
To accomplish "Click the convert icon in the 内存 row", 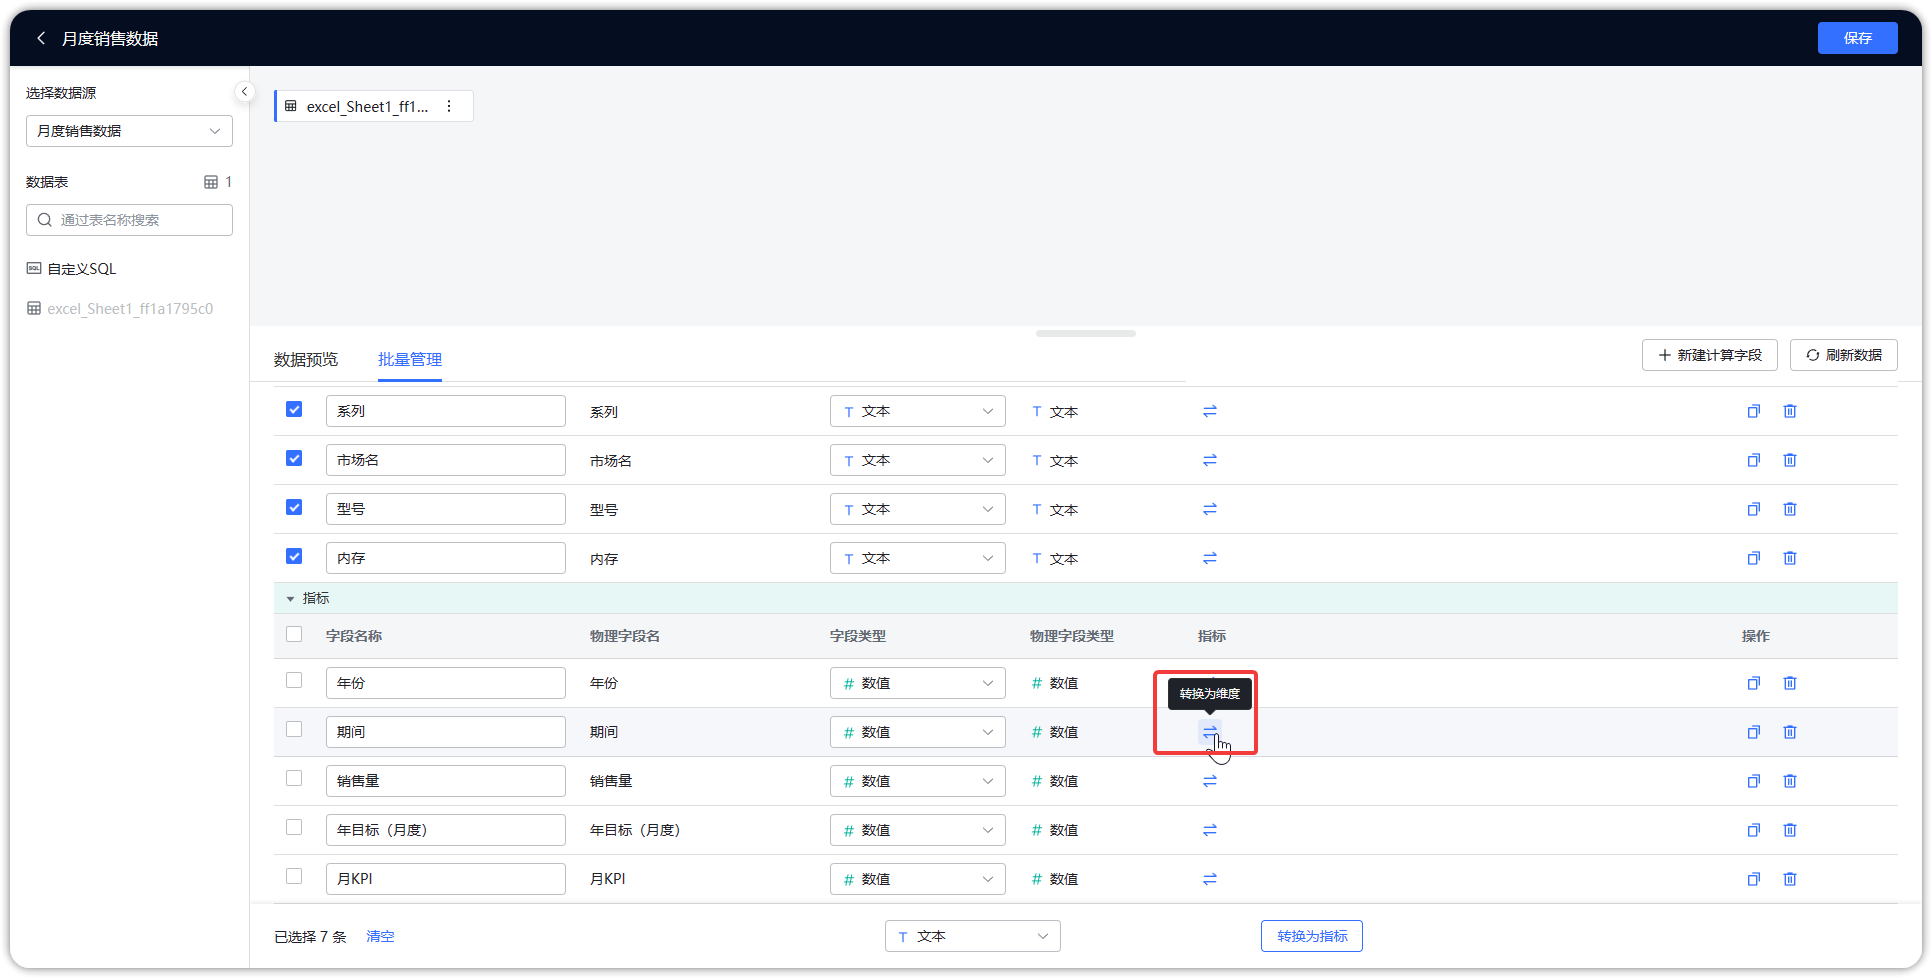I will point(1210,558).
